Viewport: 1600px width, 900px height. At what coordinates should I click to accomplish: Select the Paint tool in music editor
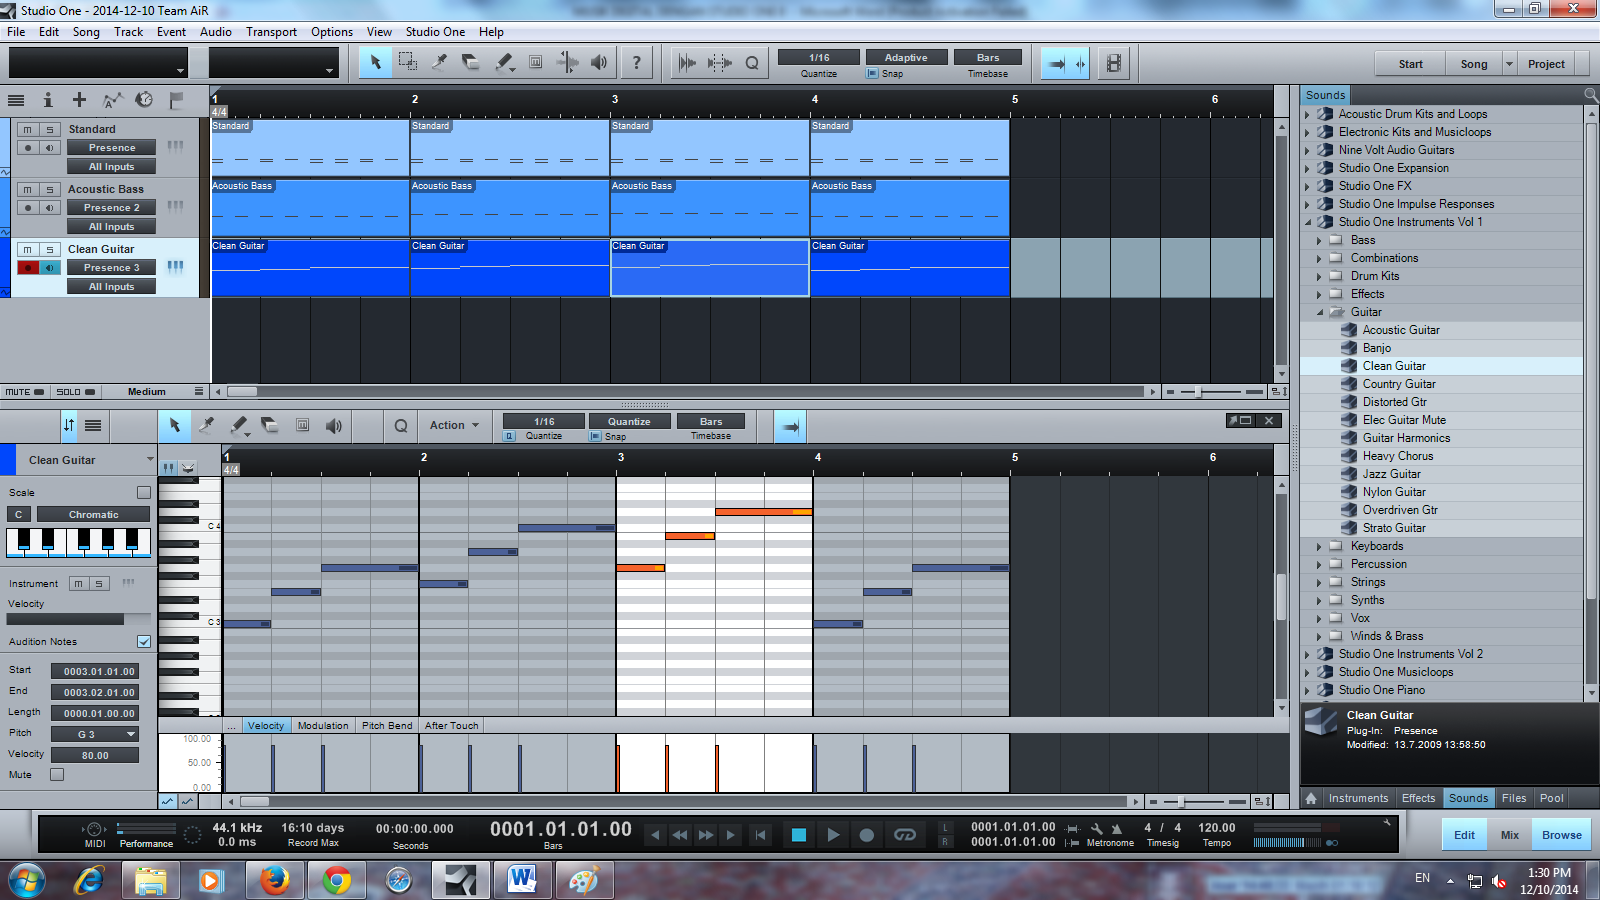tap(238, 426)
